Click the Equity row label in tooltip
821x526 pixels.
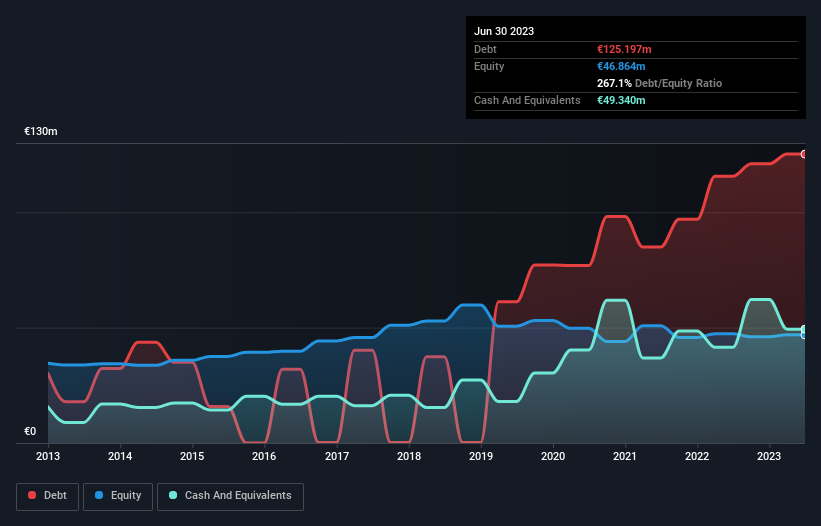[489, 66]
